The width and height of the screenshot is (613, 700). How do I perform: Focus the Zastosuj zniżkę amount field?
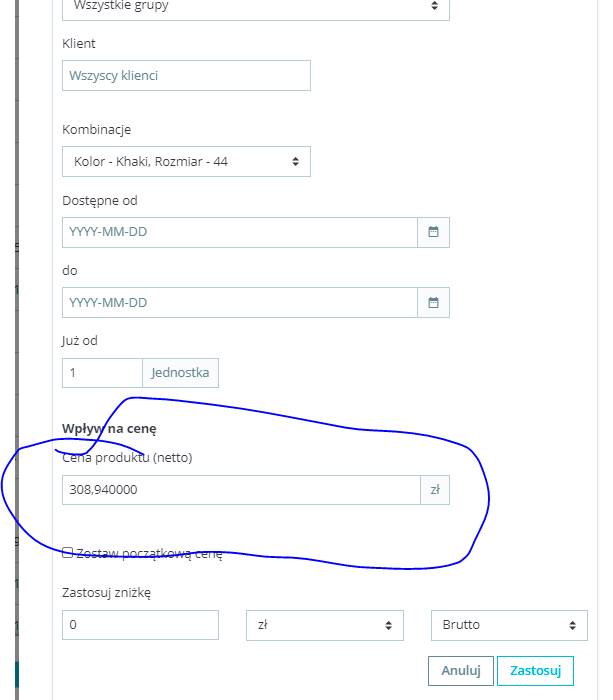click(x=140, y=625)
